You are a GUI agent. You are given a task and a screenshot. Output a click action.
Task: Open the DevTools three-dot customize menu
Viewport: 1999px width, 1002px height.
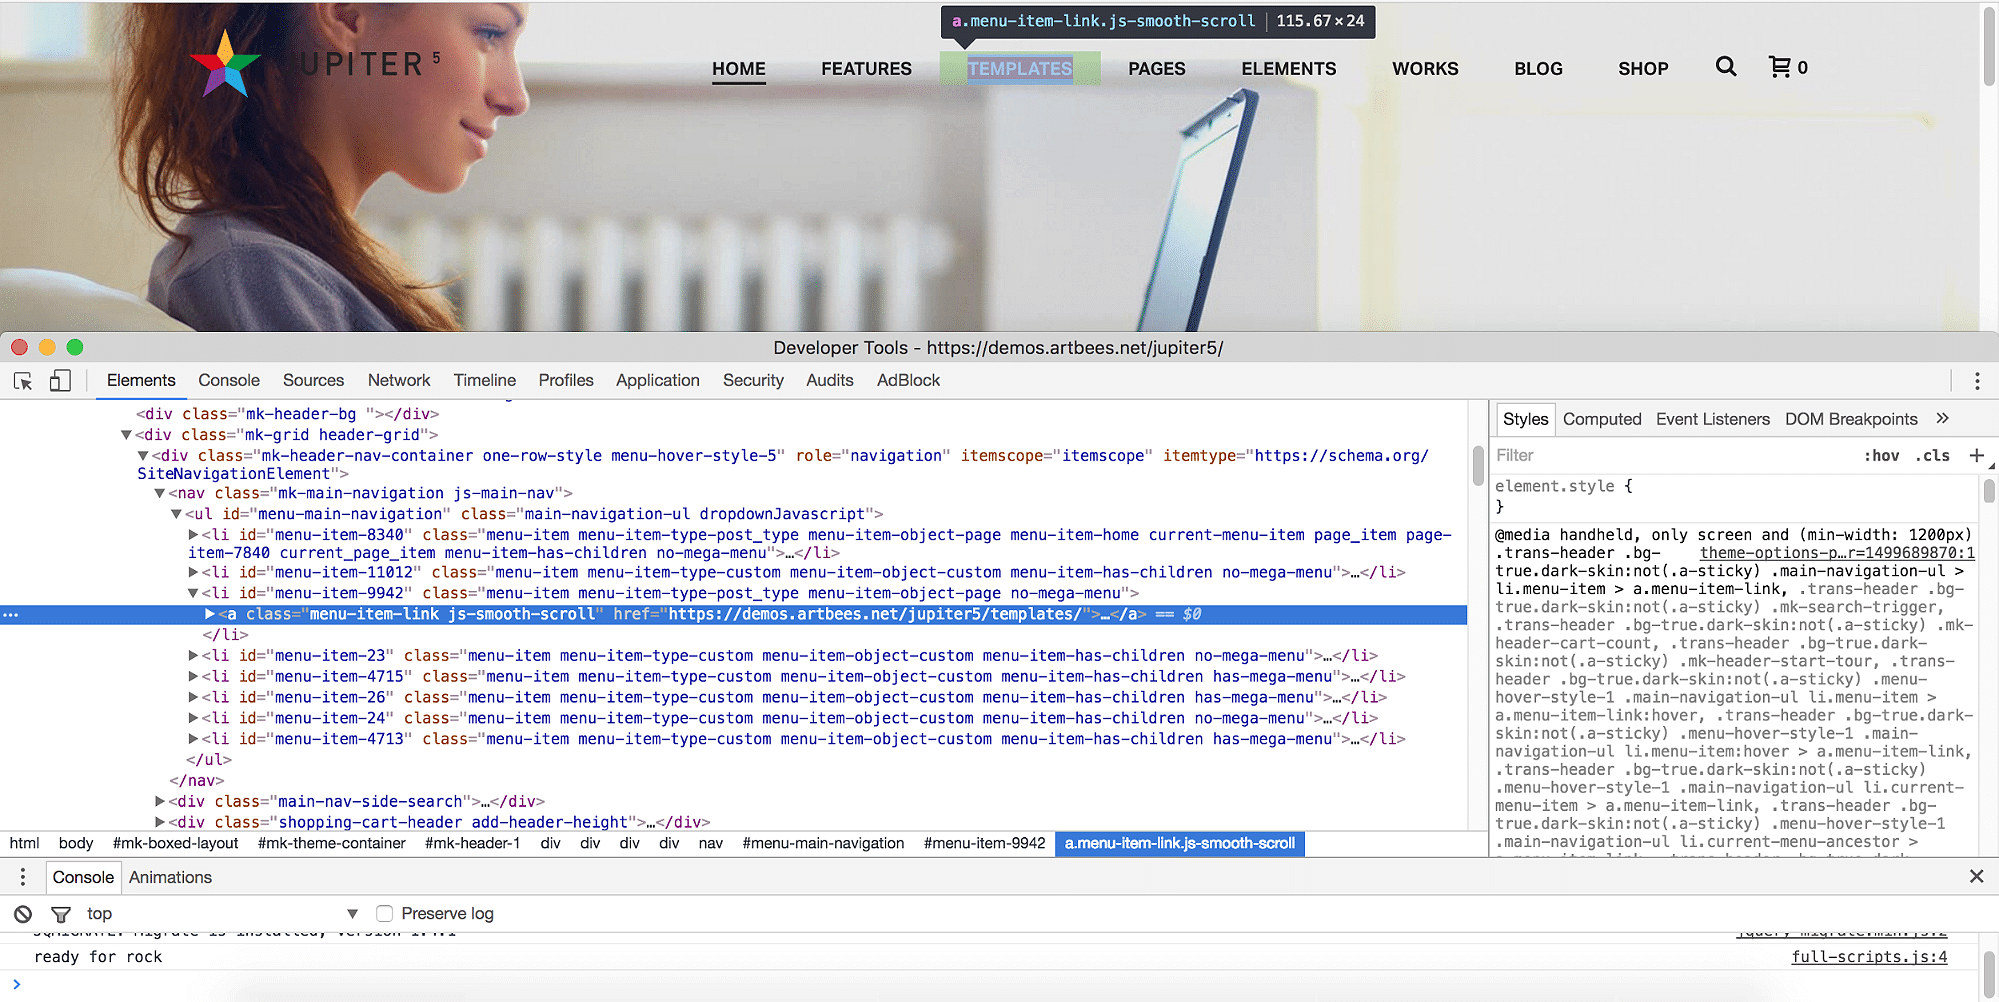coord(1977,381)
